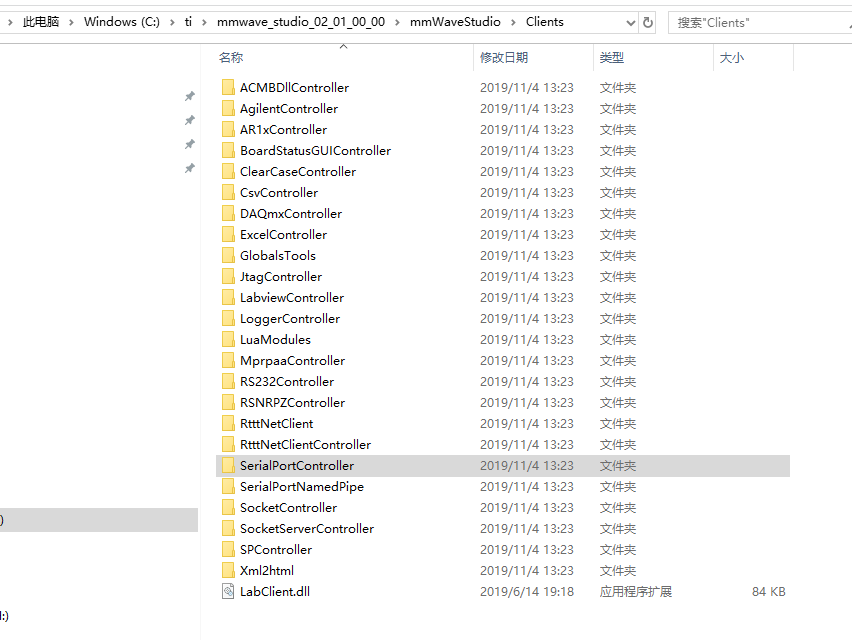This screenshot has height=640, width=852.
Task: Click the SocketServerController folder icon
Action: [228, 529]
